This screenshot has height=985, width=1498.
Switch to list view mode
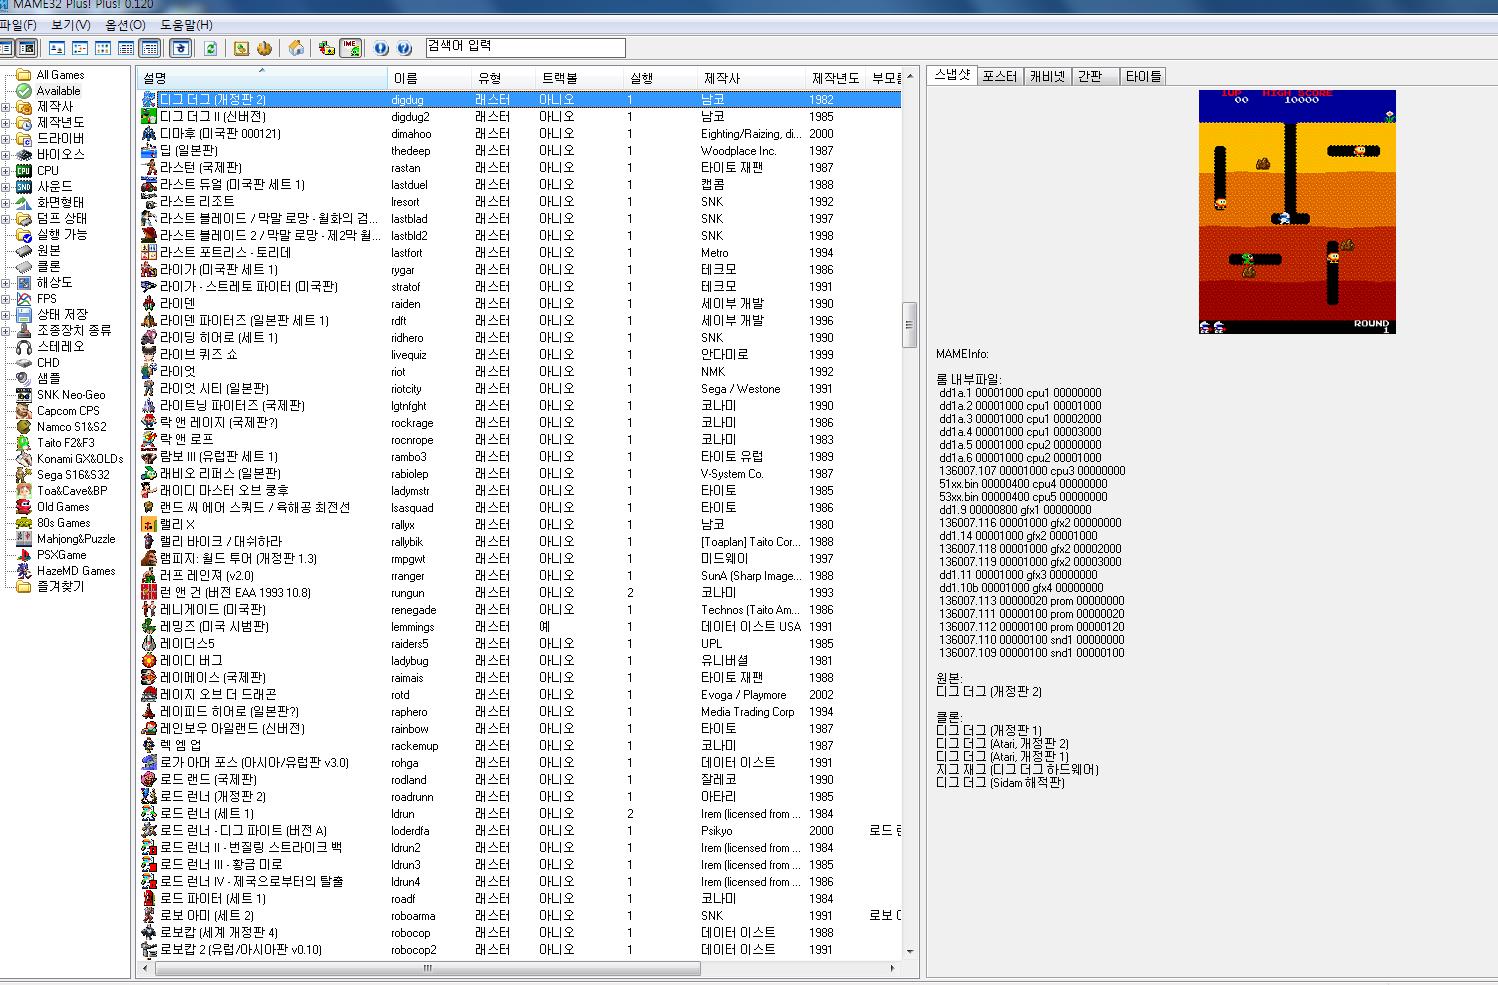[x=103, y=48]
